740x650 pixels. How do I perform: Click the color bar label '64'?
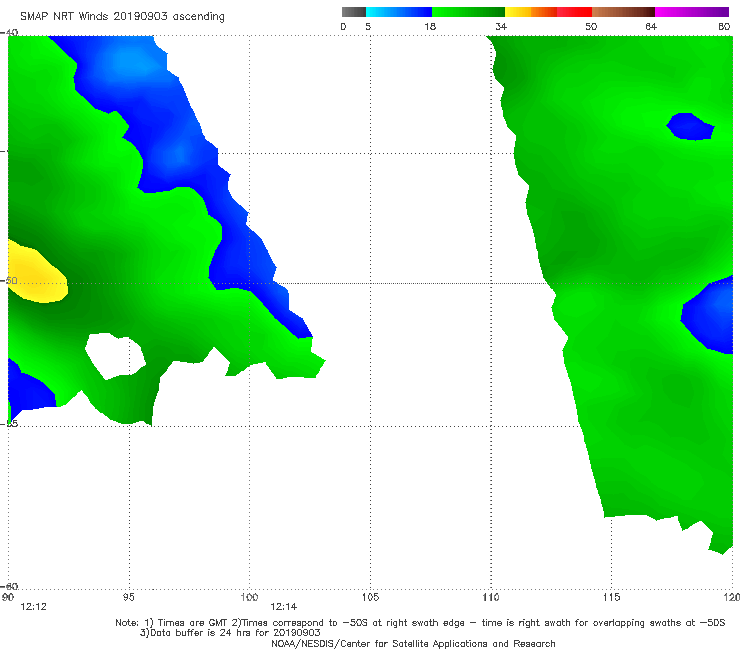[651, 26]
